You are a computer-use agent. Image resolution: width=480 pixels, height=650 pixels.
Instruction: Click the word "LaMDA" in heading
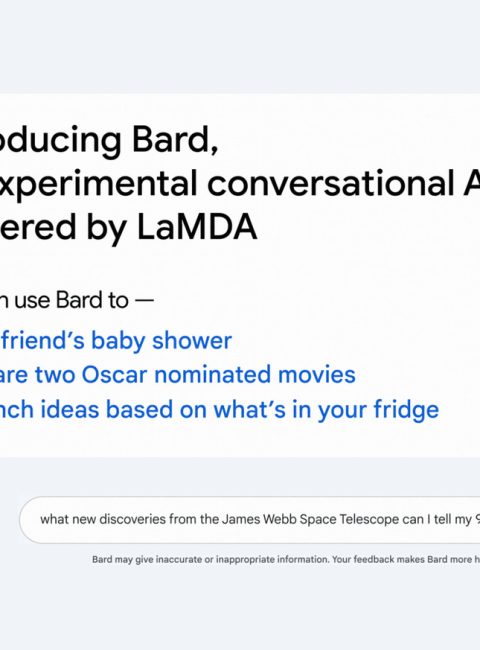pyautogui.click(x=197, y=227)
